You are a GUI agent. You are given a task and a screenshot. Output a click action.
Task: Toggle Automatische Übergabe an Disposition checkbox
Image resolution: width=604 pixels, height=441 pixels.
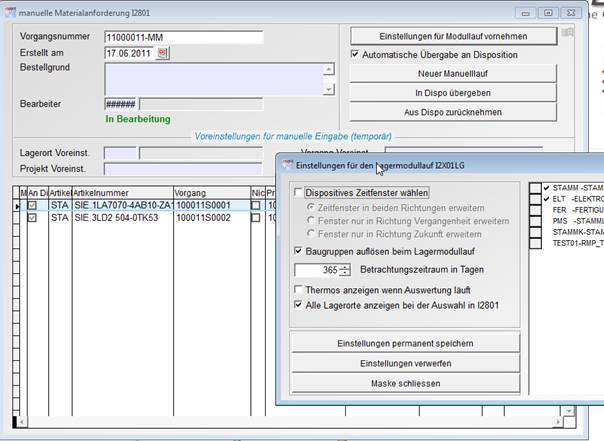click(x=355, y=55)
